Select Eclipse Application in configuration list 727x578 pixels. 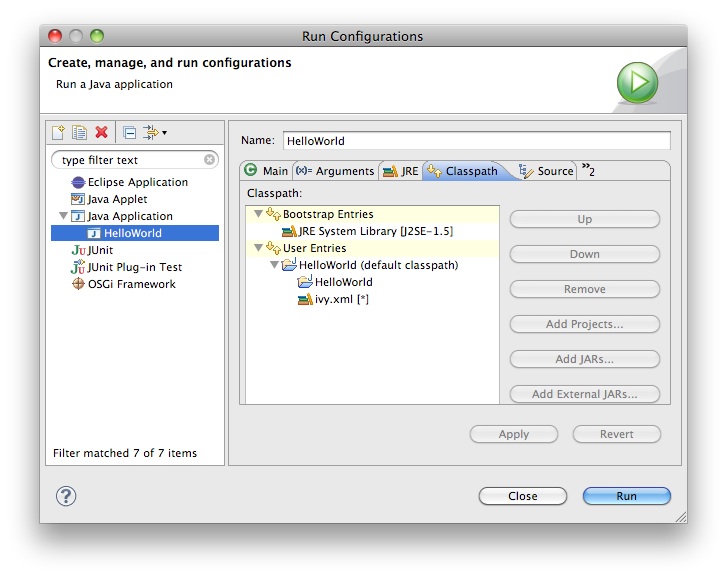[137, 182]
